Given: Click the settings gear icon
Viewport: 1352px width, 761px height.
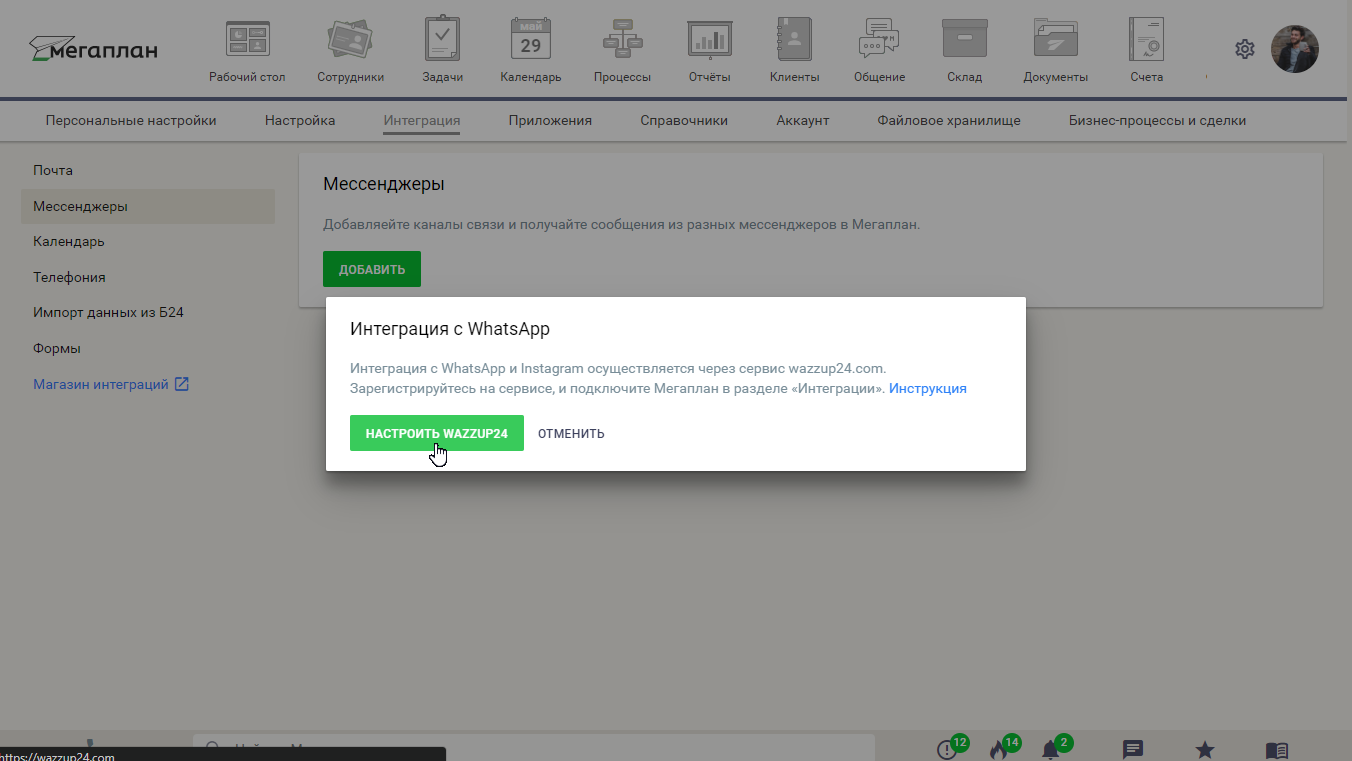Looking at the screenshot, I should pyautogui.click(x=1244, y=49).
